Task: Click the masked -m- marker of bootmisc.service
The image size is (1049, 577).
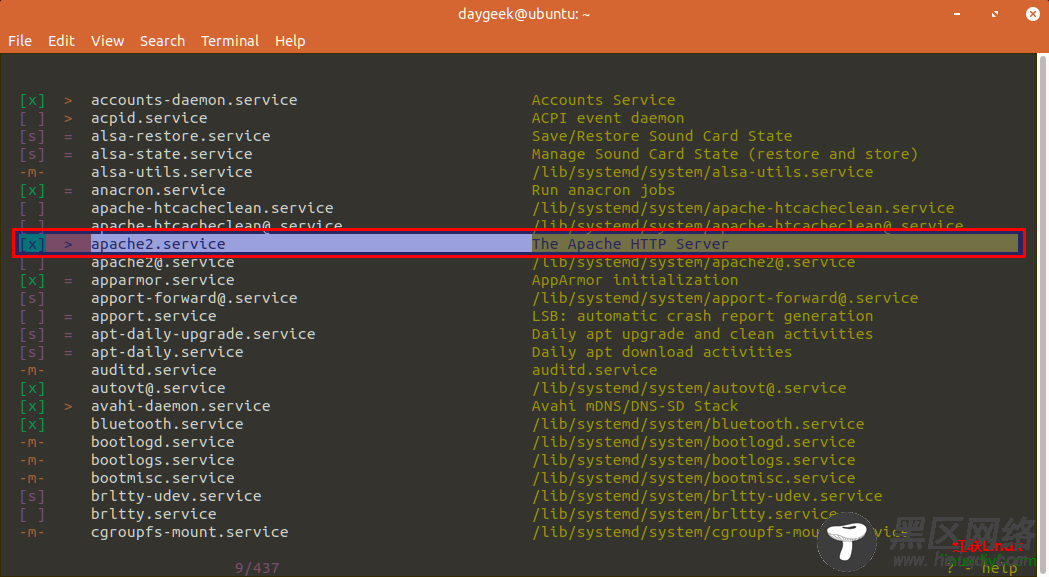Action: [x=32, y=479]
